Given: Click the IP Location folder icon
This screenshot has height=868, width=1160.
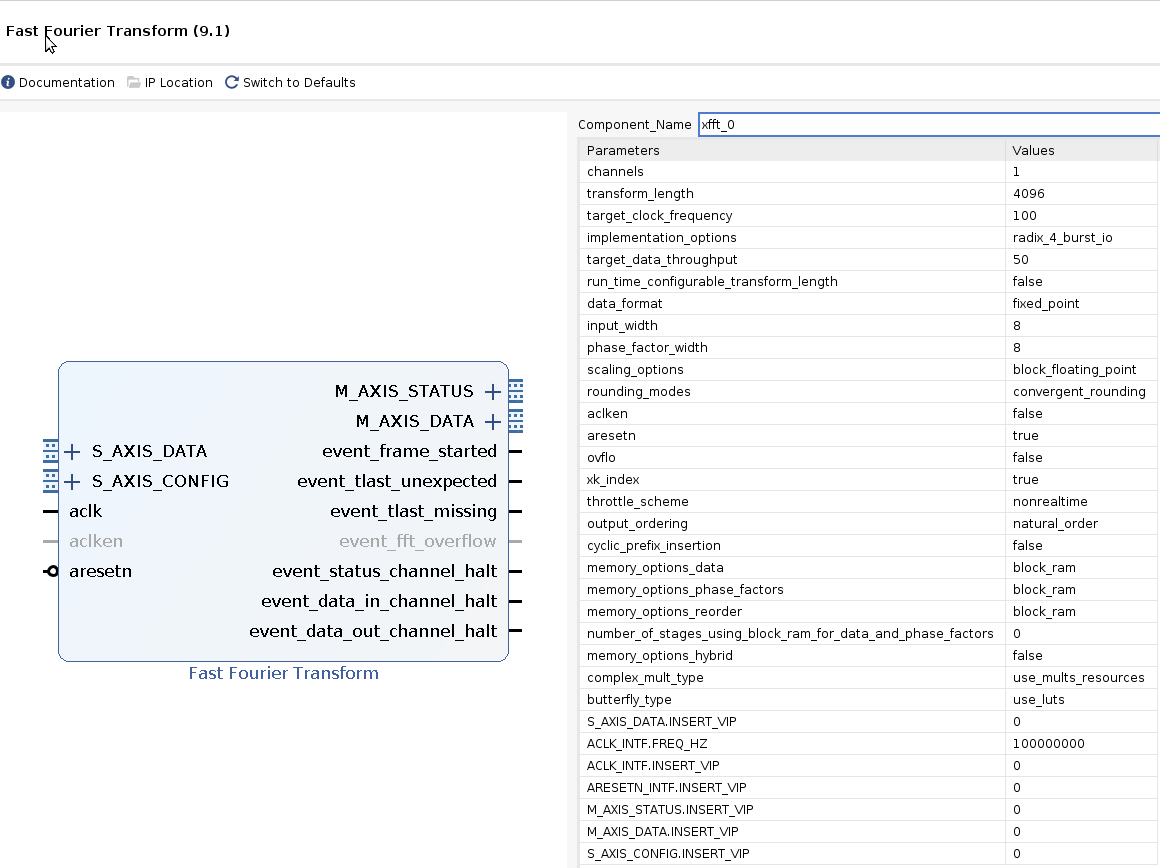Looking at the screenshot, I should tap(132, 82).
